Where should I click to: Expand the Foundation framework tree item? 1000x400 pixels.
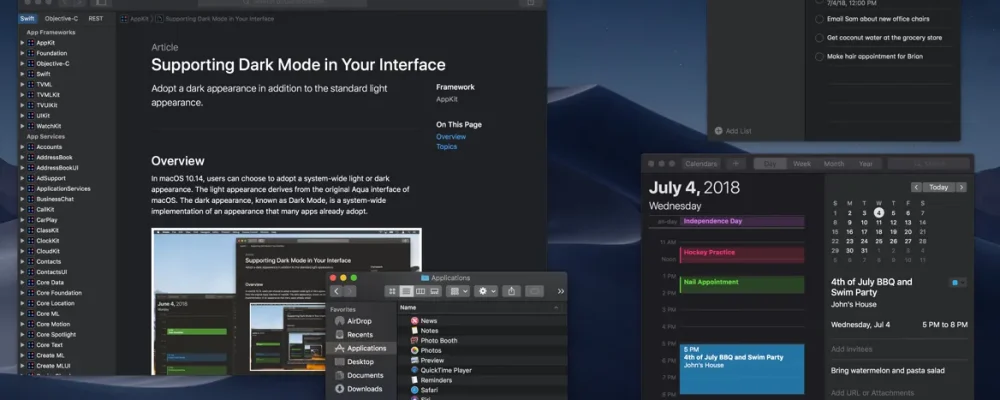22,53
